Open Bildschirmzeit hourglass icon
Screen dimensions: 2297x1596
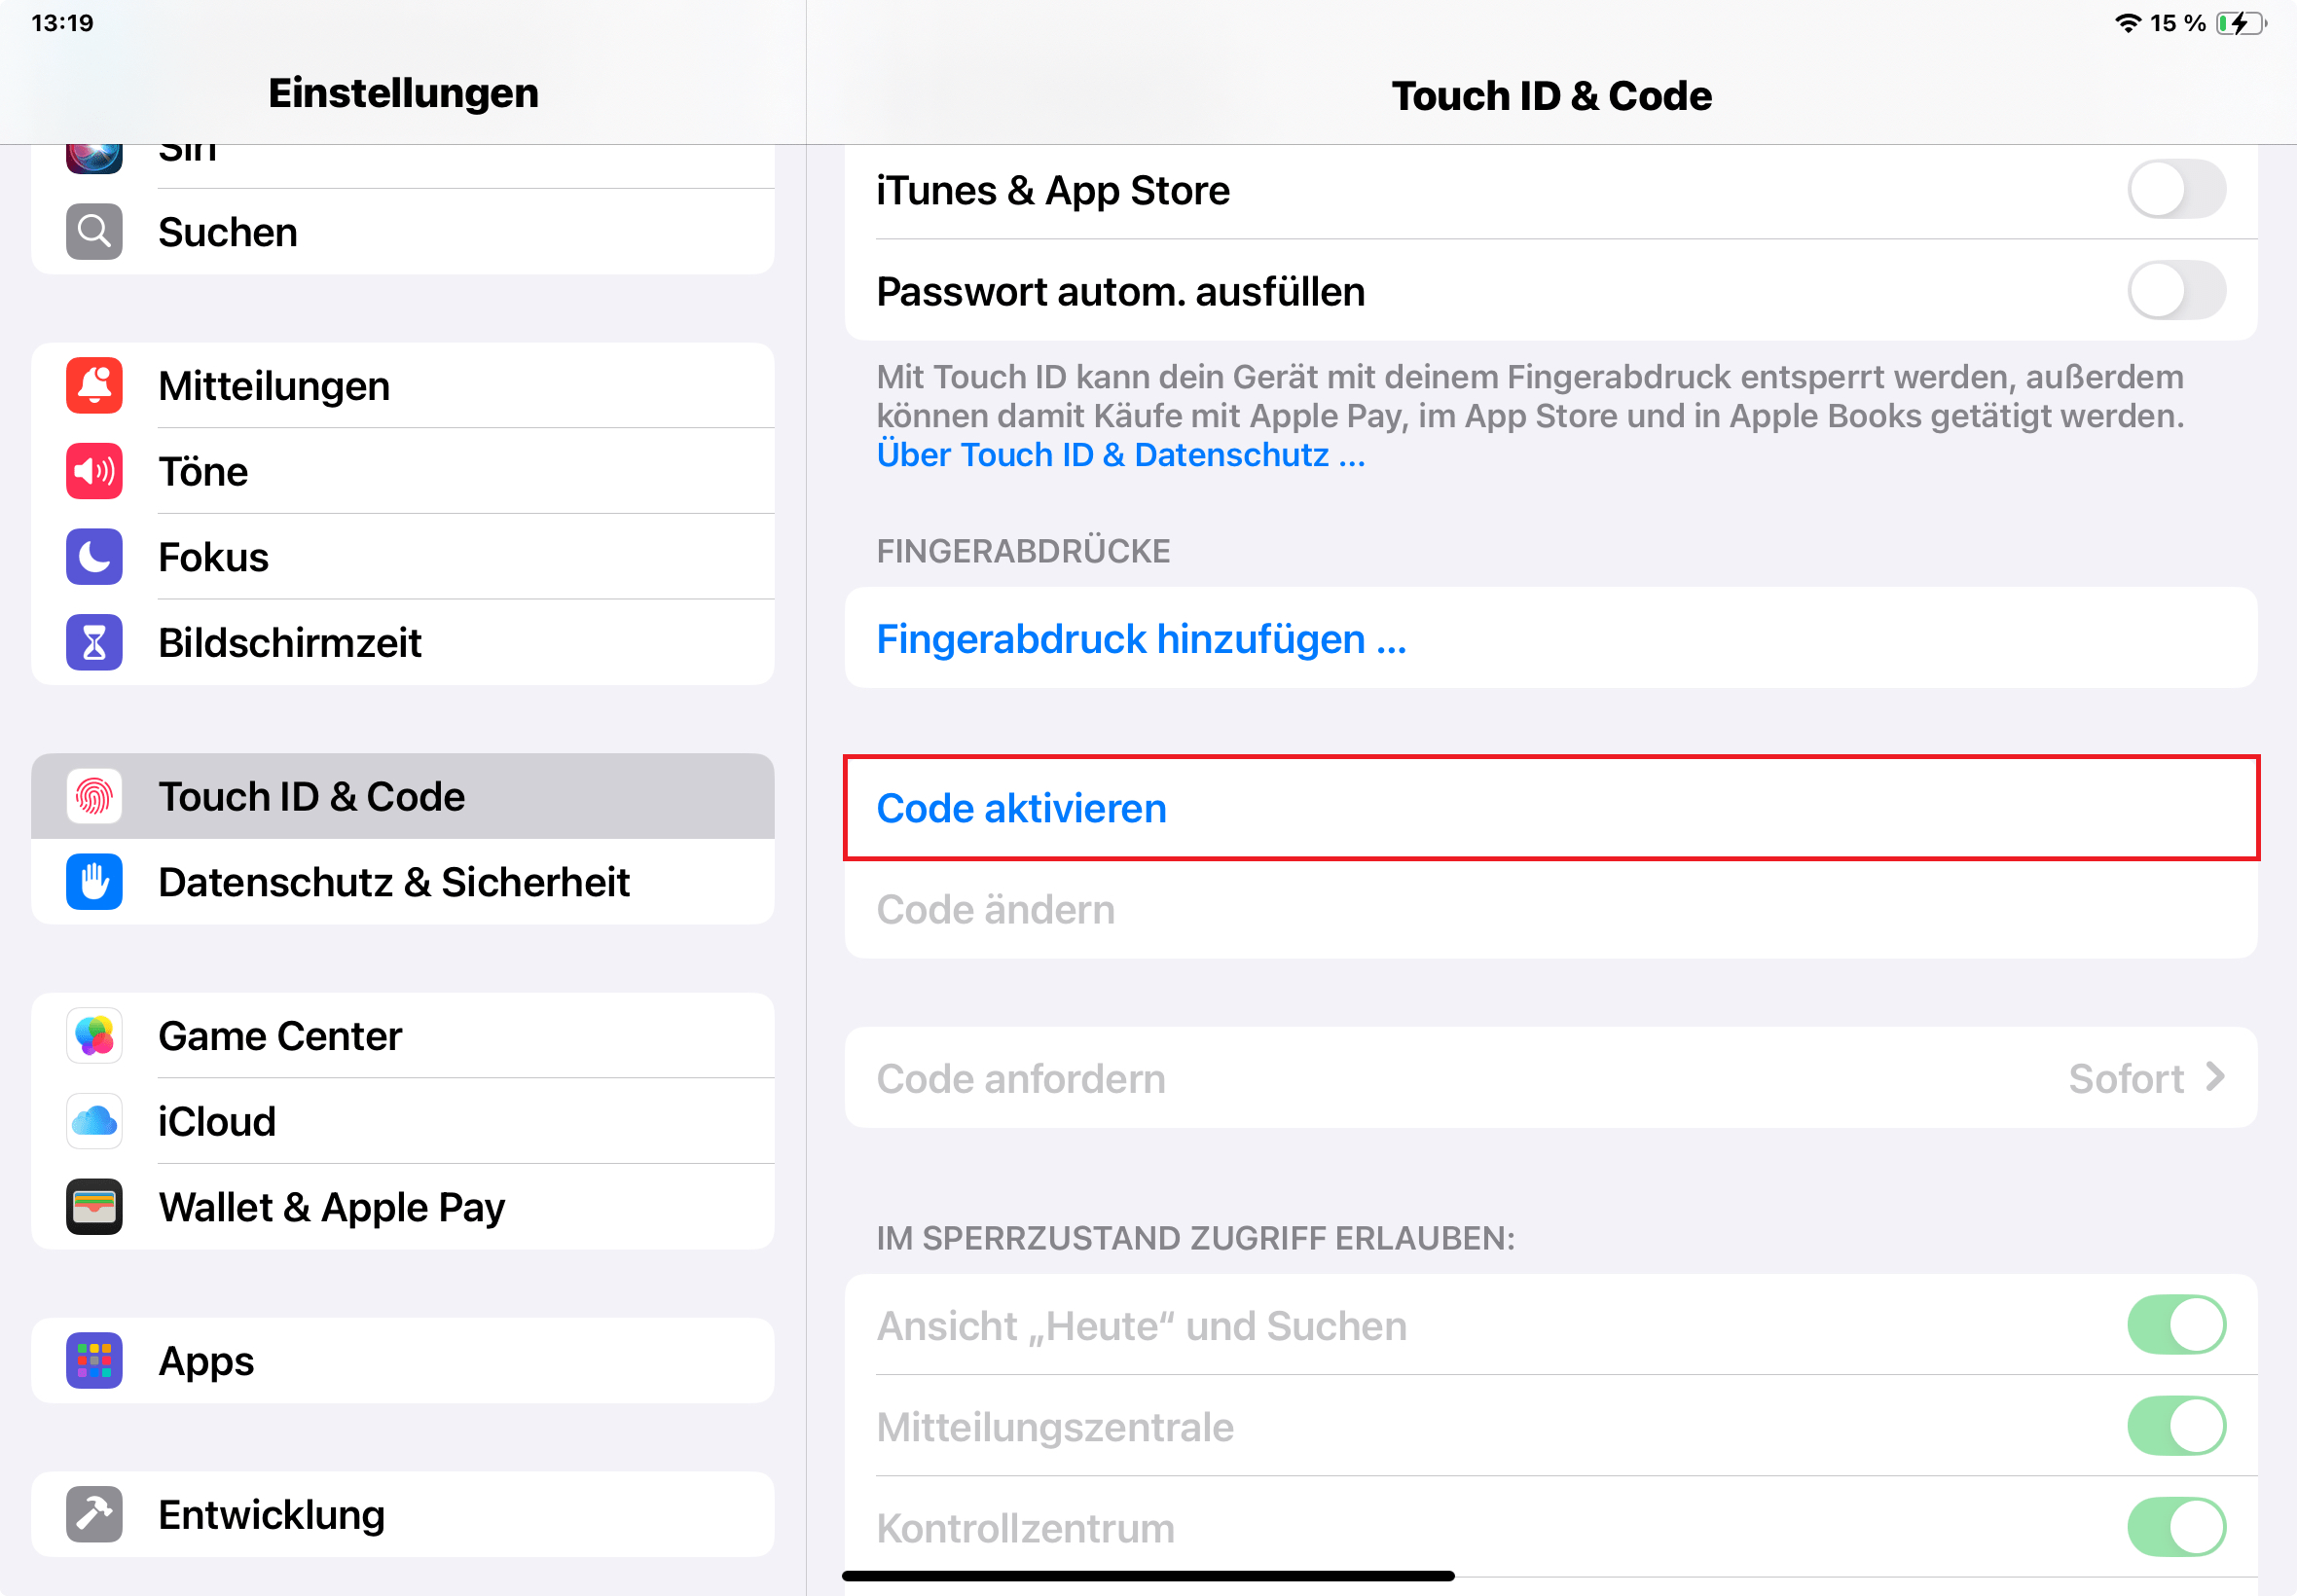(94, 642)
